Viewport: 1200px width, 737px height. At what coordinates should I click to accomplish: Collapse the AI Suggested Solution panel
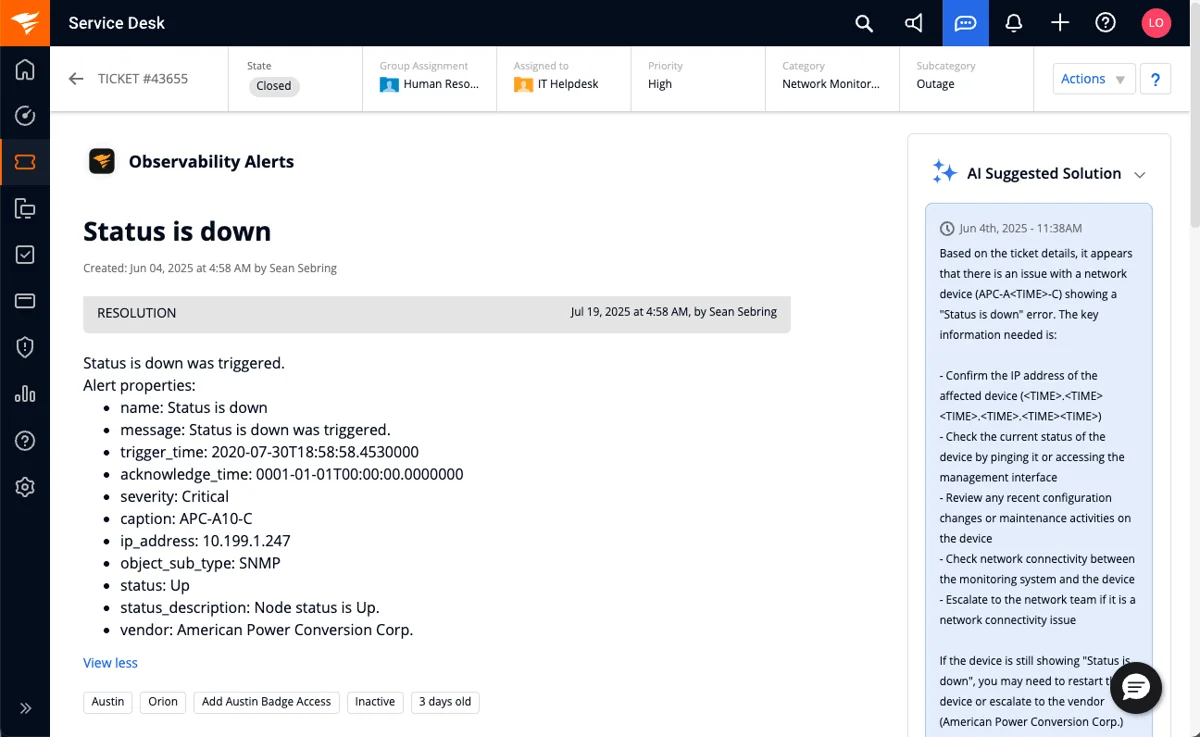click(1140, 174)
